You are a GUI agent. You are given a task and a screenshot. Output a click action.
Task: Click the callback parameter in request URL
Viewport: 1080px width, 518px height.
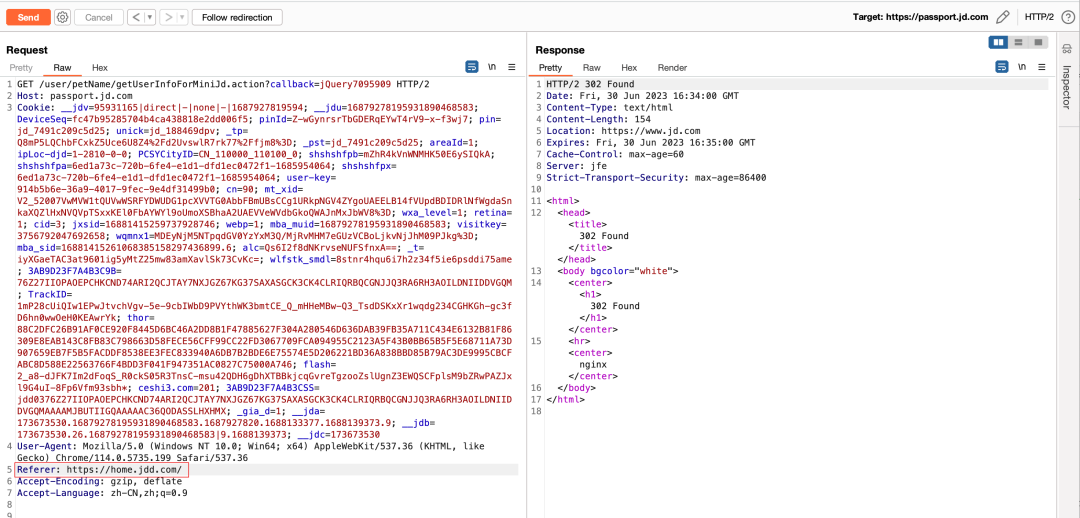click(293, 84)
